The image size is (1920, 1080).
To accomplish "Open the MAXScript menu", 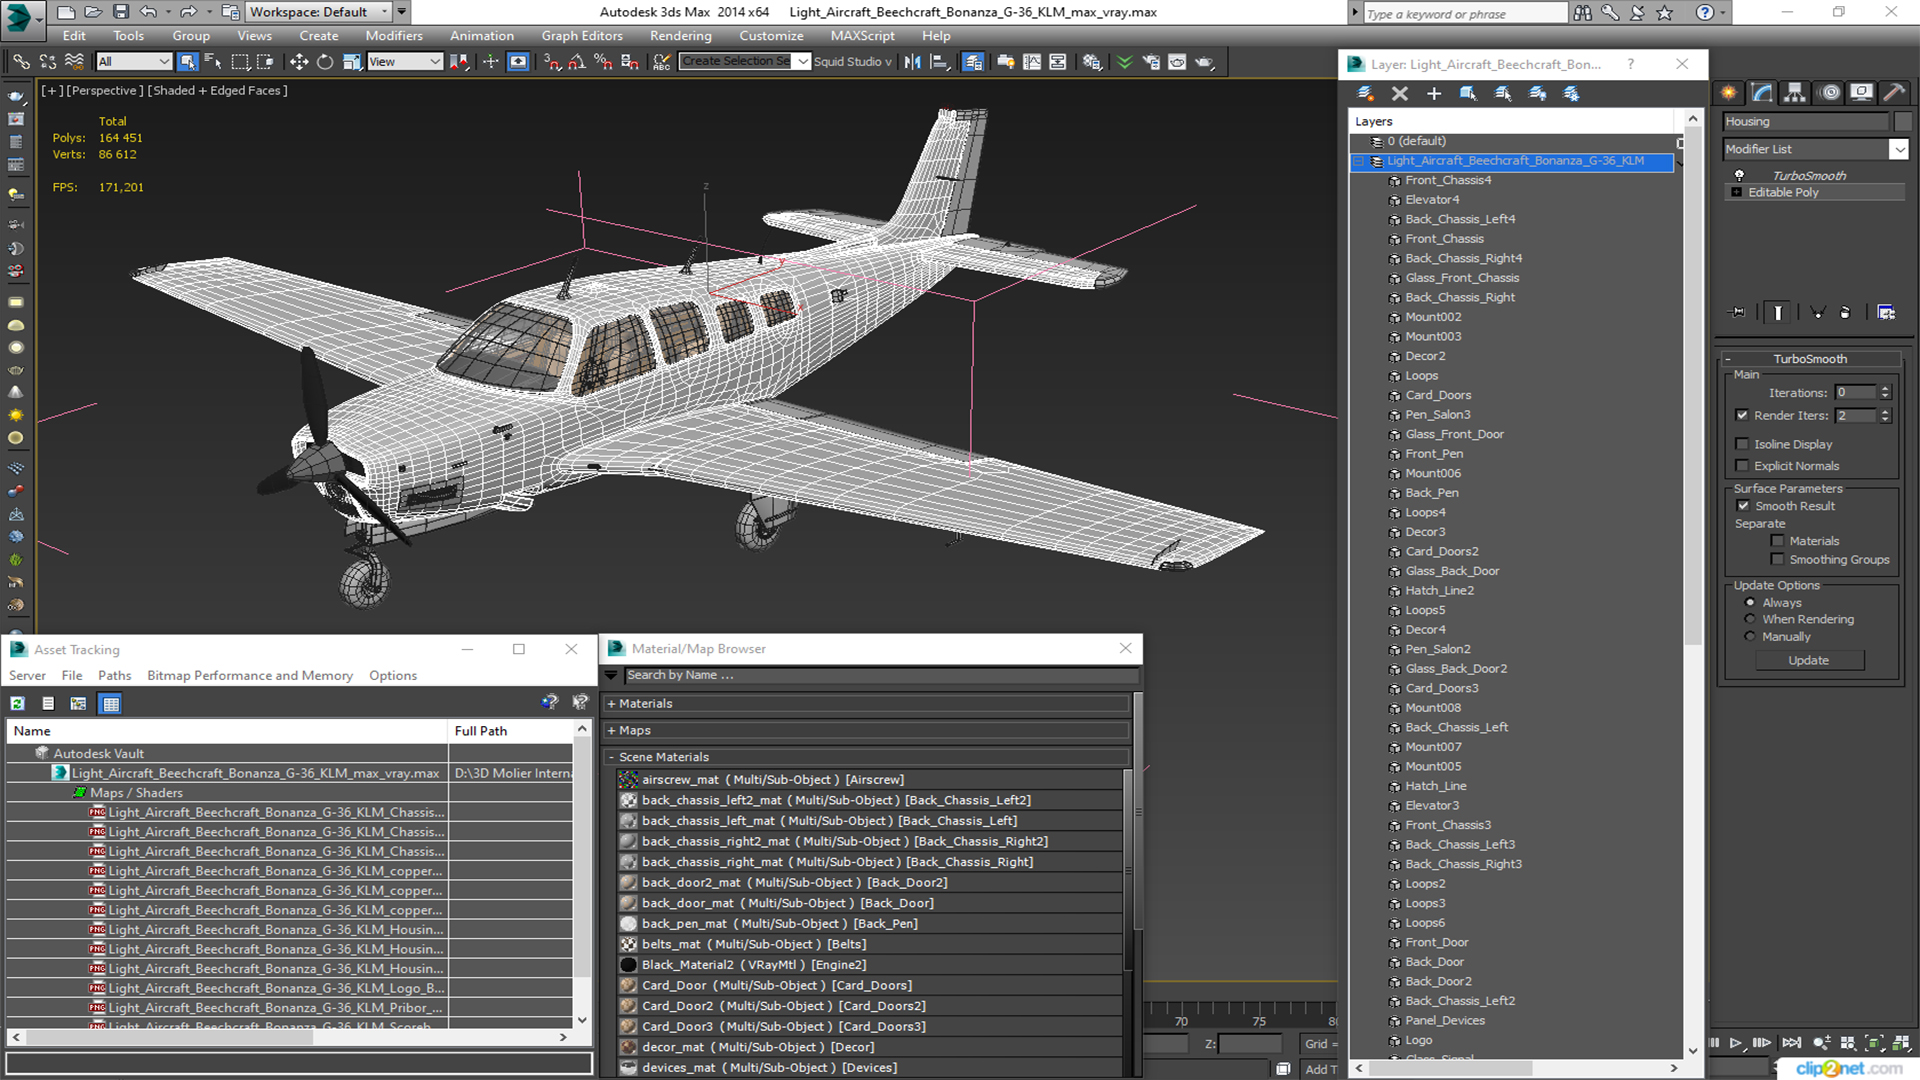I will click(863, 36).
